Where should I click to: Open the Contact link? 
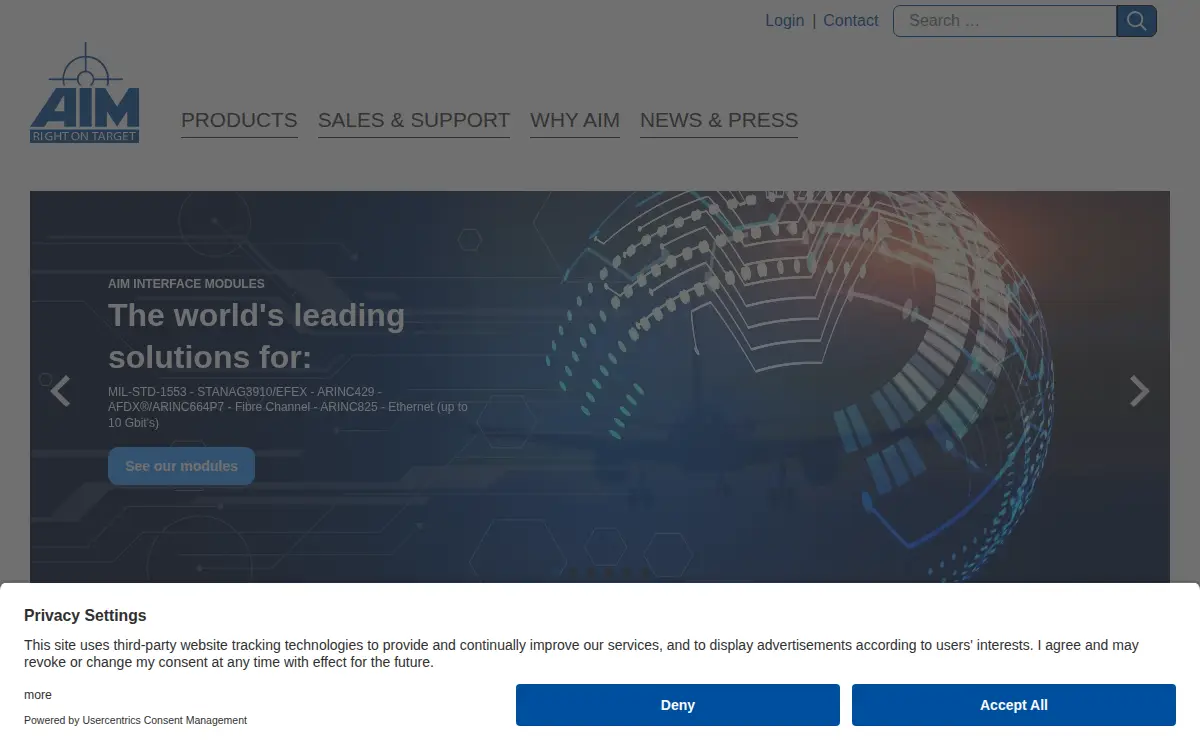tap(851, 20)
